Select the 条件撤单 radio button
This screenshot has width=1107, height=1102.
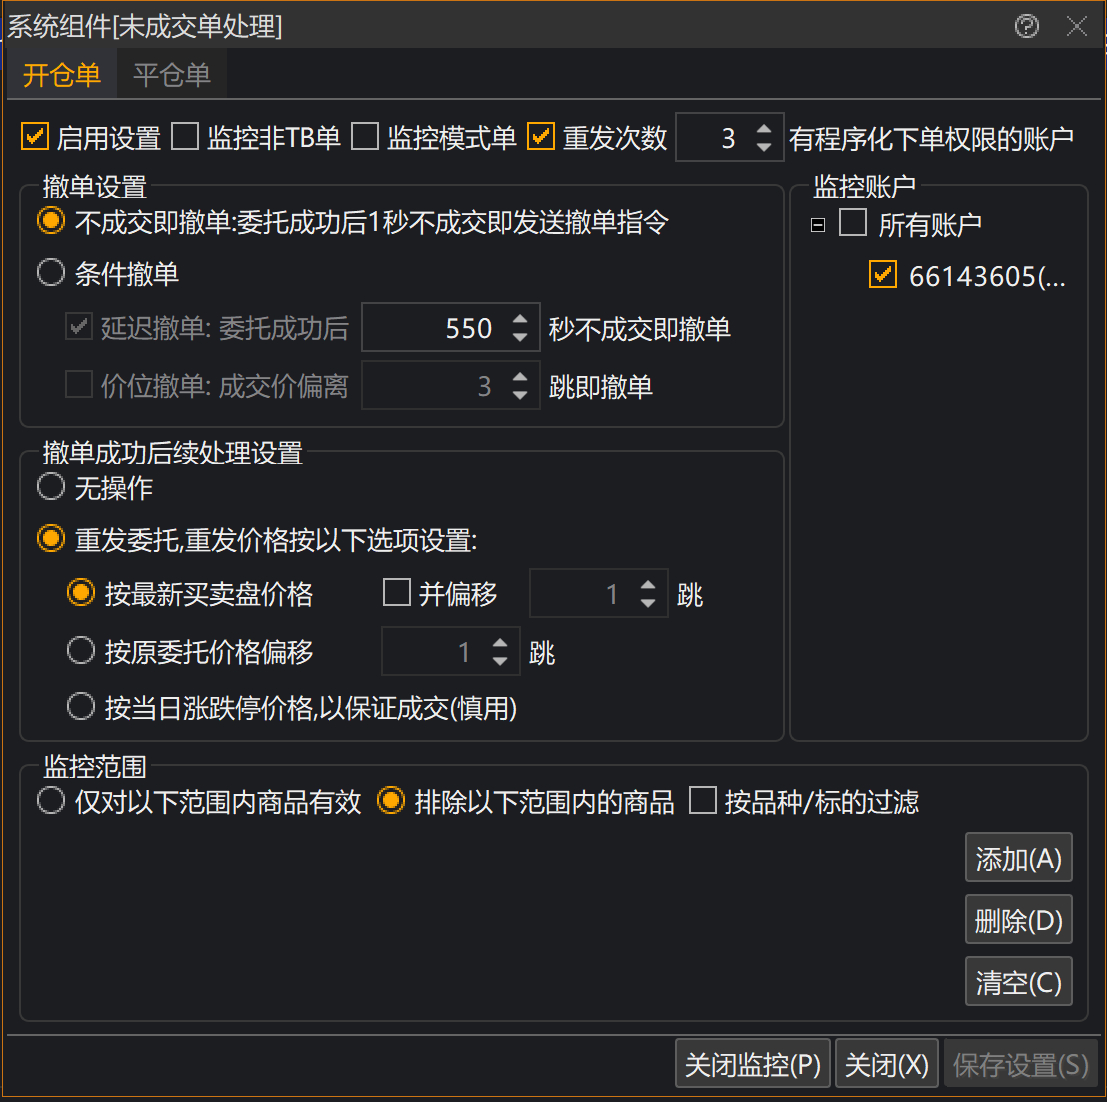(x=51, y=273)
